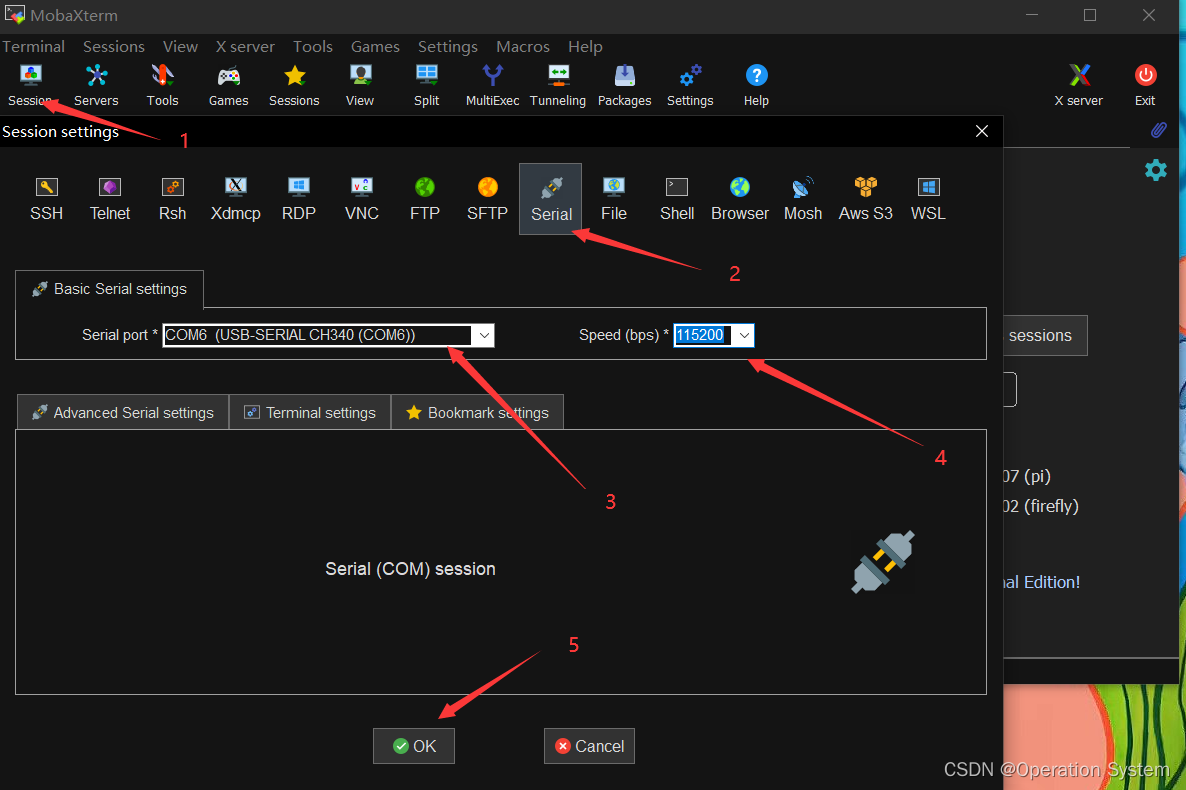
Task: Open the Tools menu in menu bar
Action: click(312, 46)
